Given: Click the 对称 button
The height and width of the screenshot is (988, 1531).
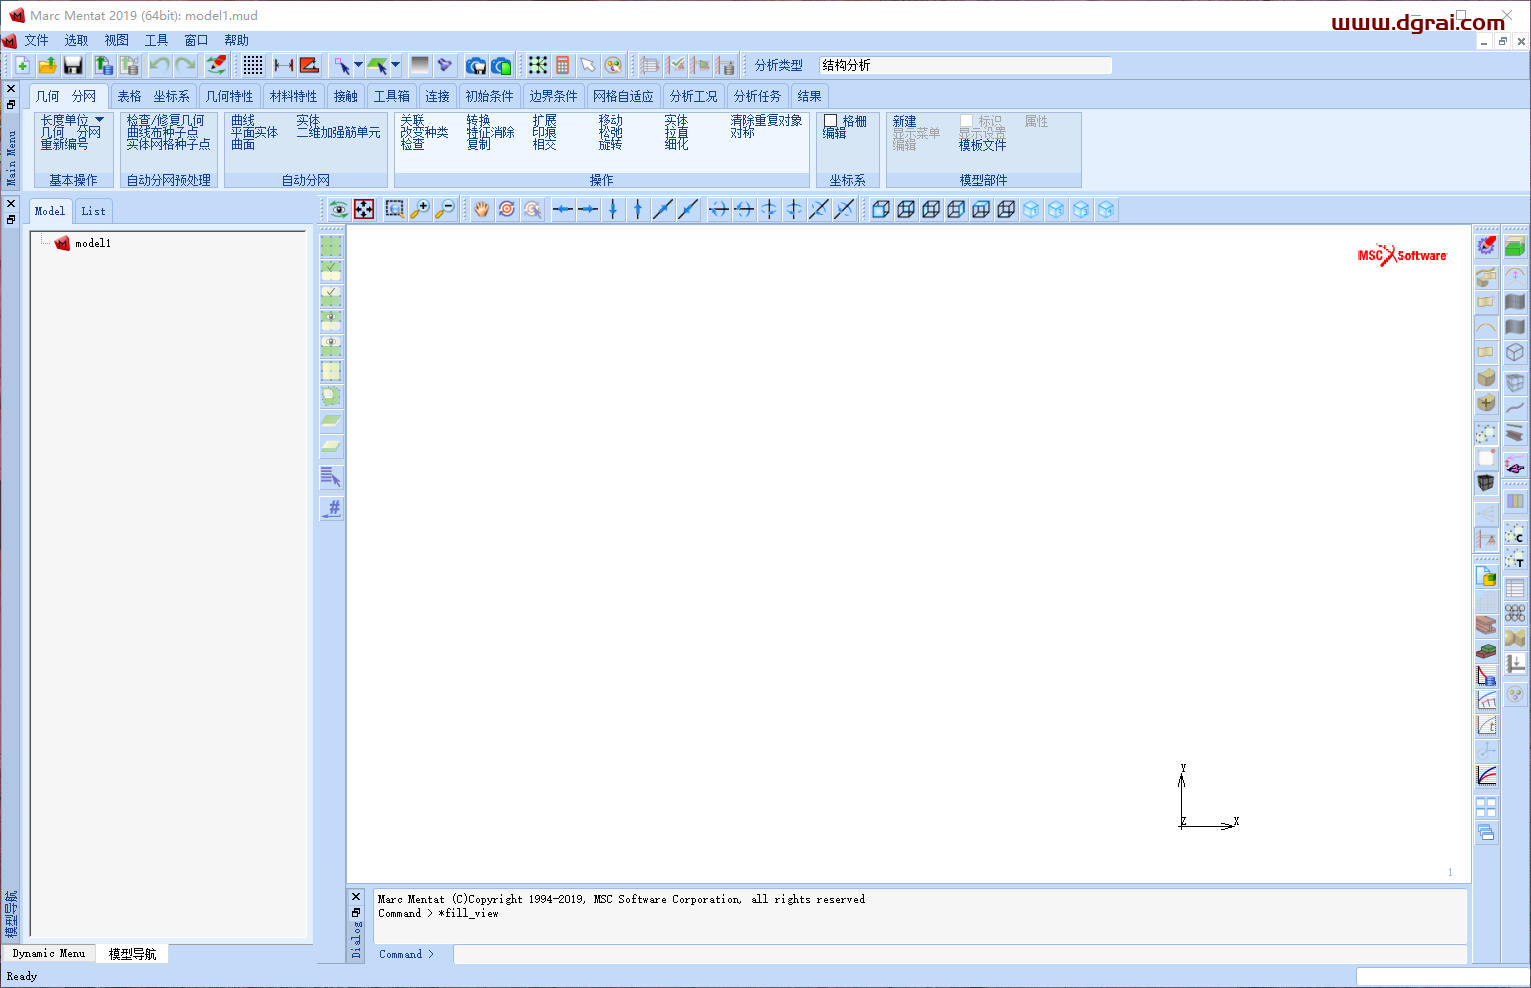Looking at the screenshot, I should (742, 132).
